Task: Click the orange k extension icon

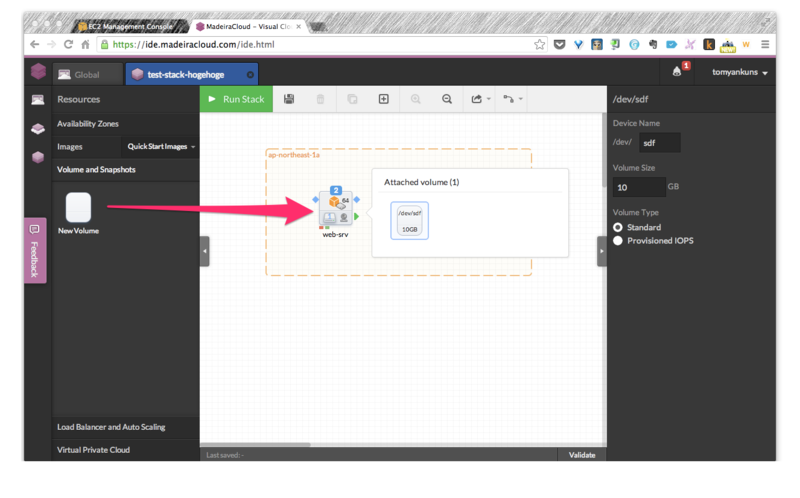Action: point(709,44)
